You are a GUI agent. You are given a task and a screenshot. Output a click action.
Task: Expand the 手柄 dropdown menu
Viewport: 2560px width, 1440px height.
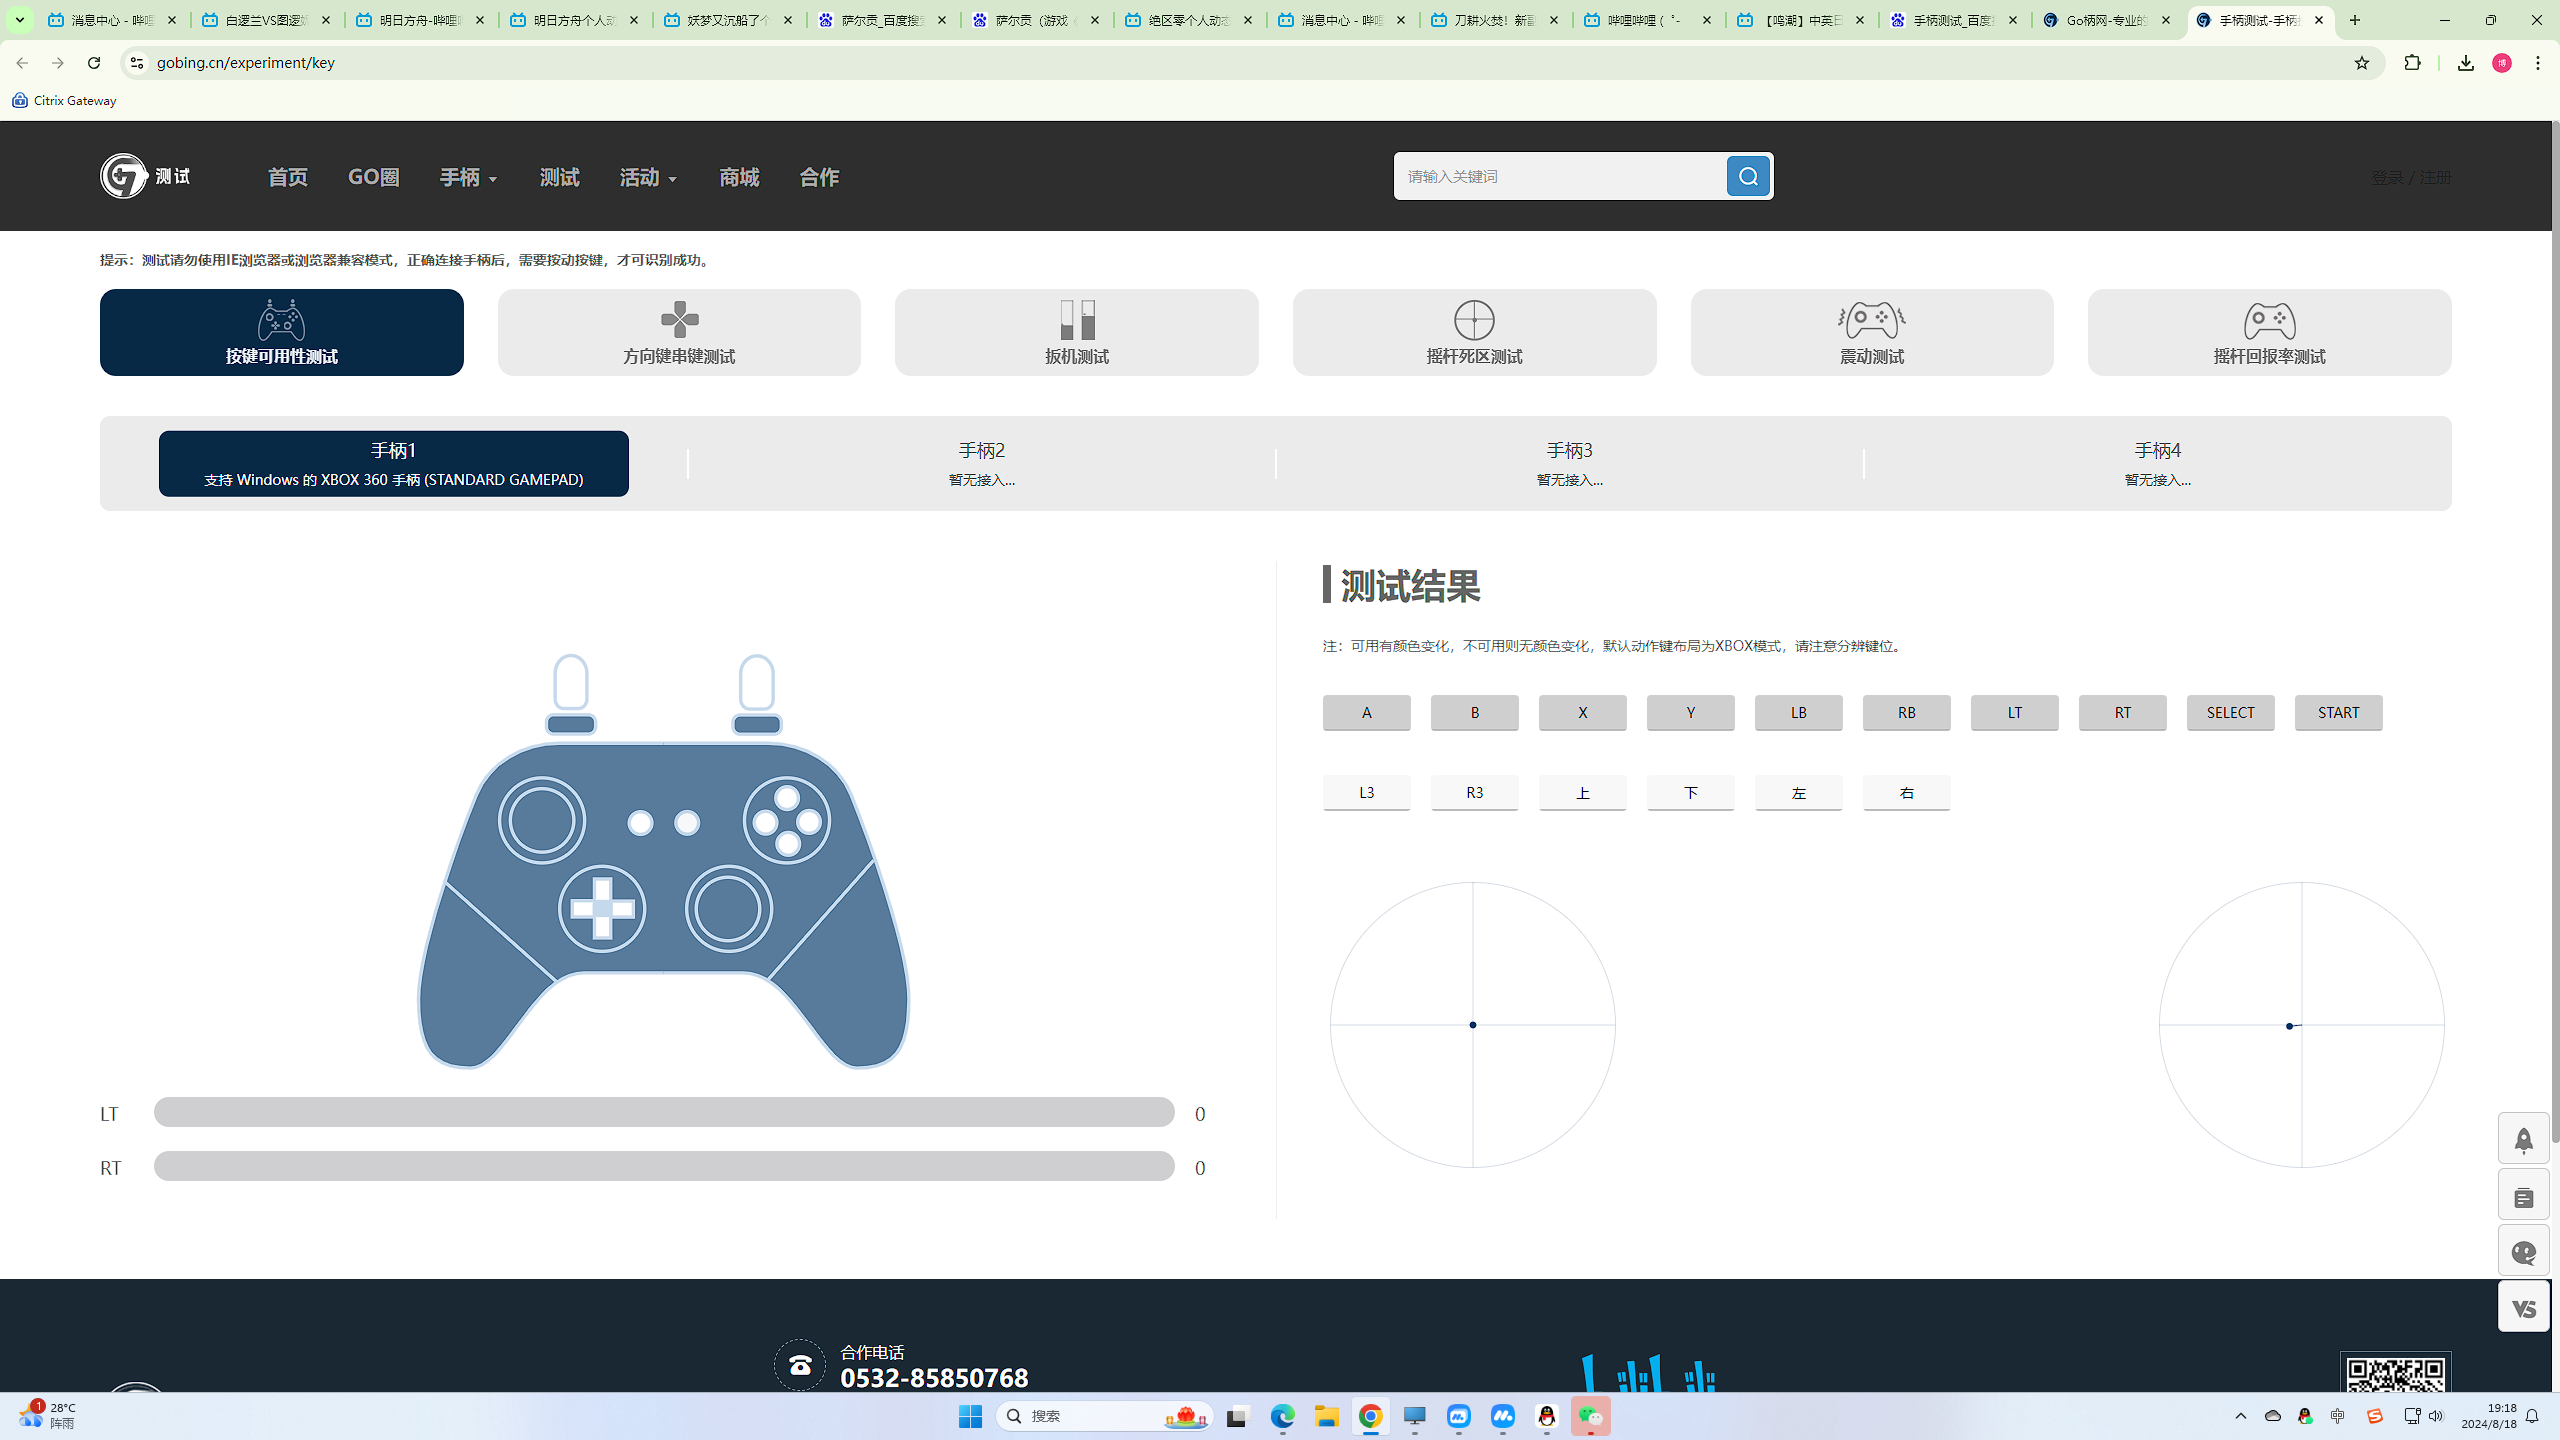[x=468, y=177]
